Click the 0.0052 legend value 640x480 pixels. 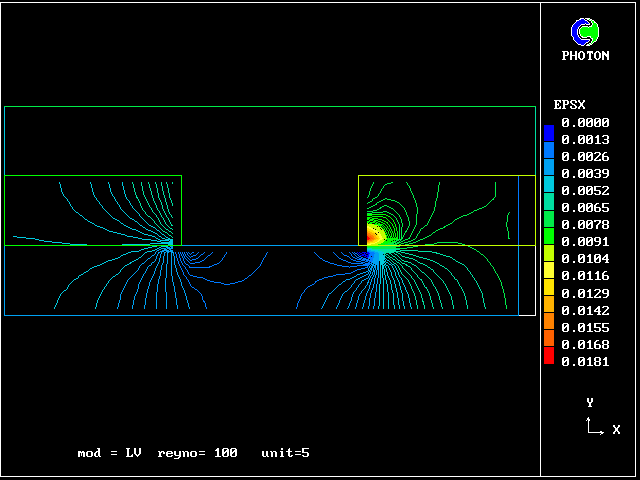[x=585, y=191]
